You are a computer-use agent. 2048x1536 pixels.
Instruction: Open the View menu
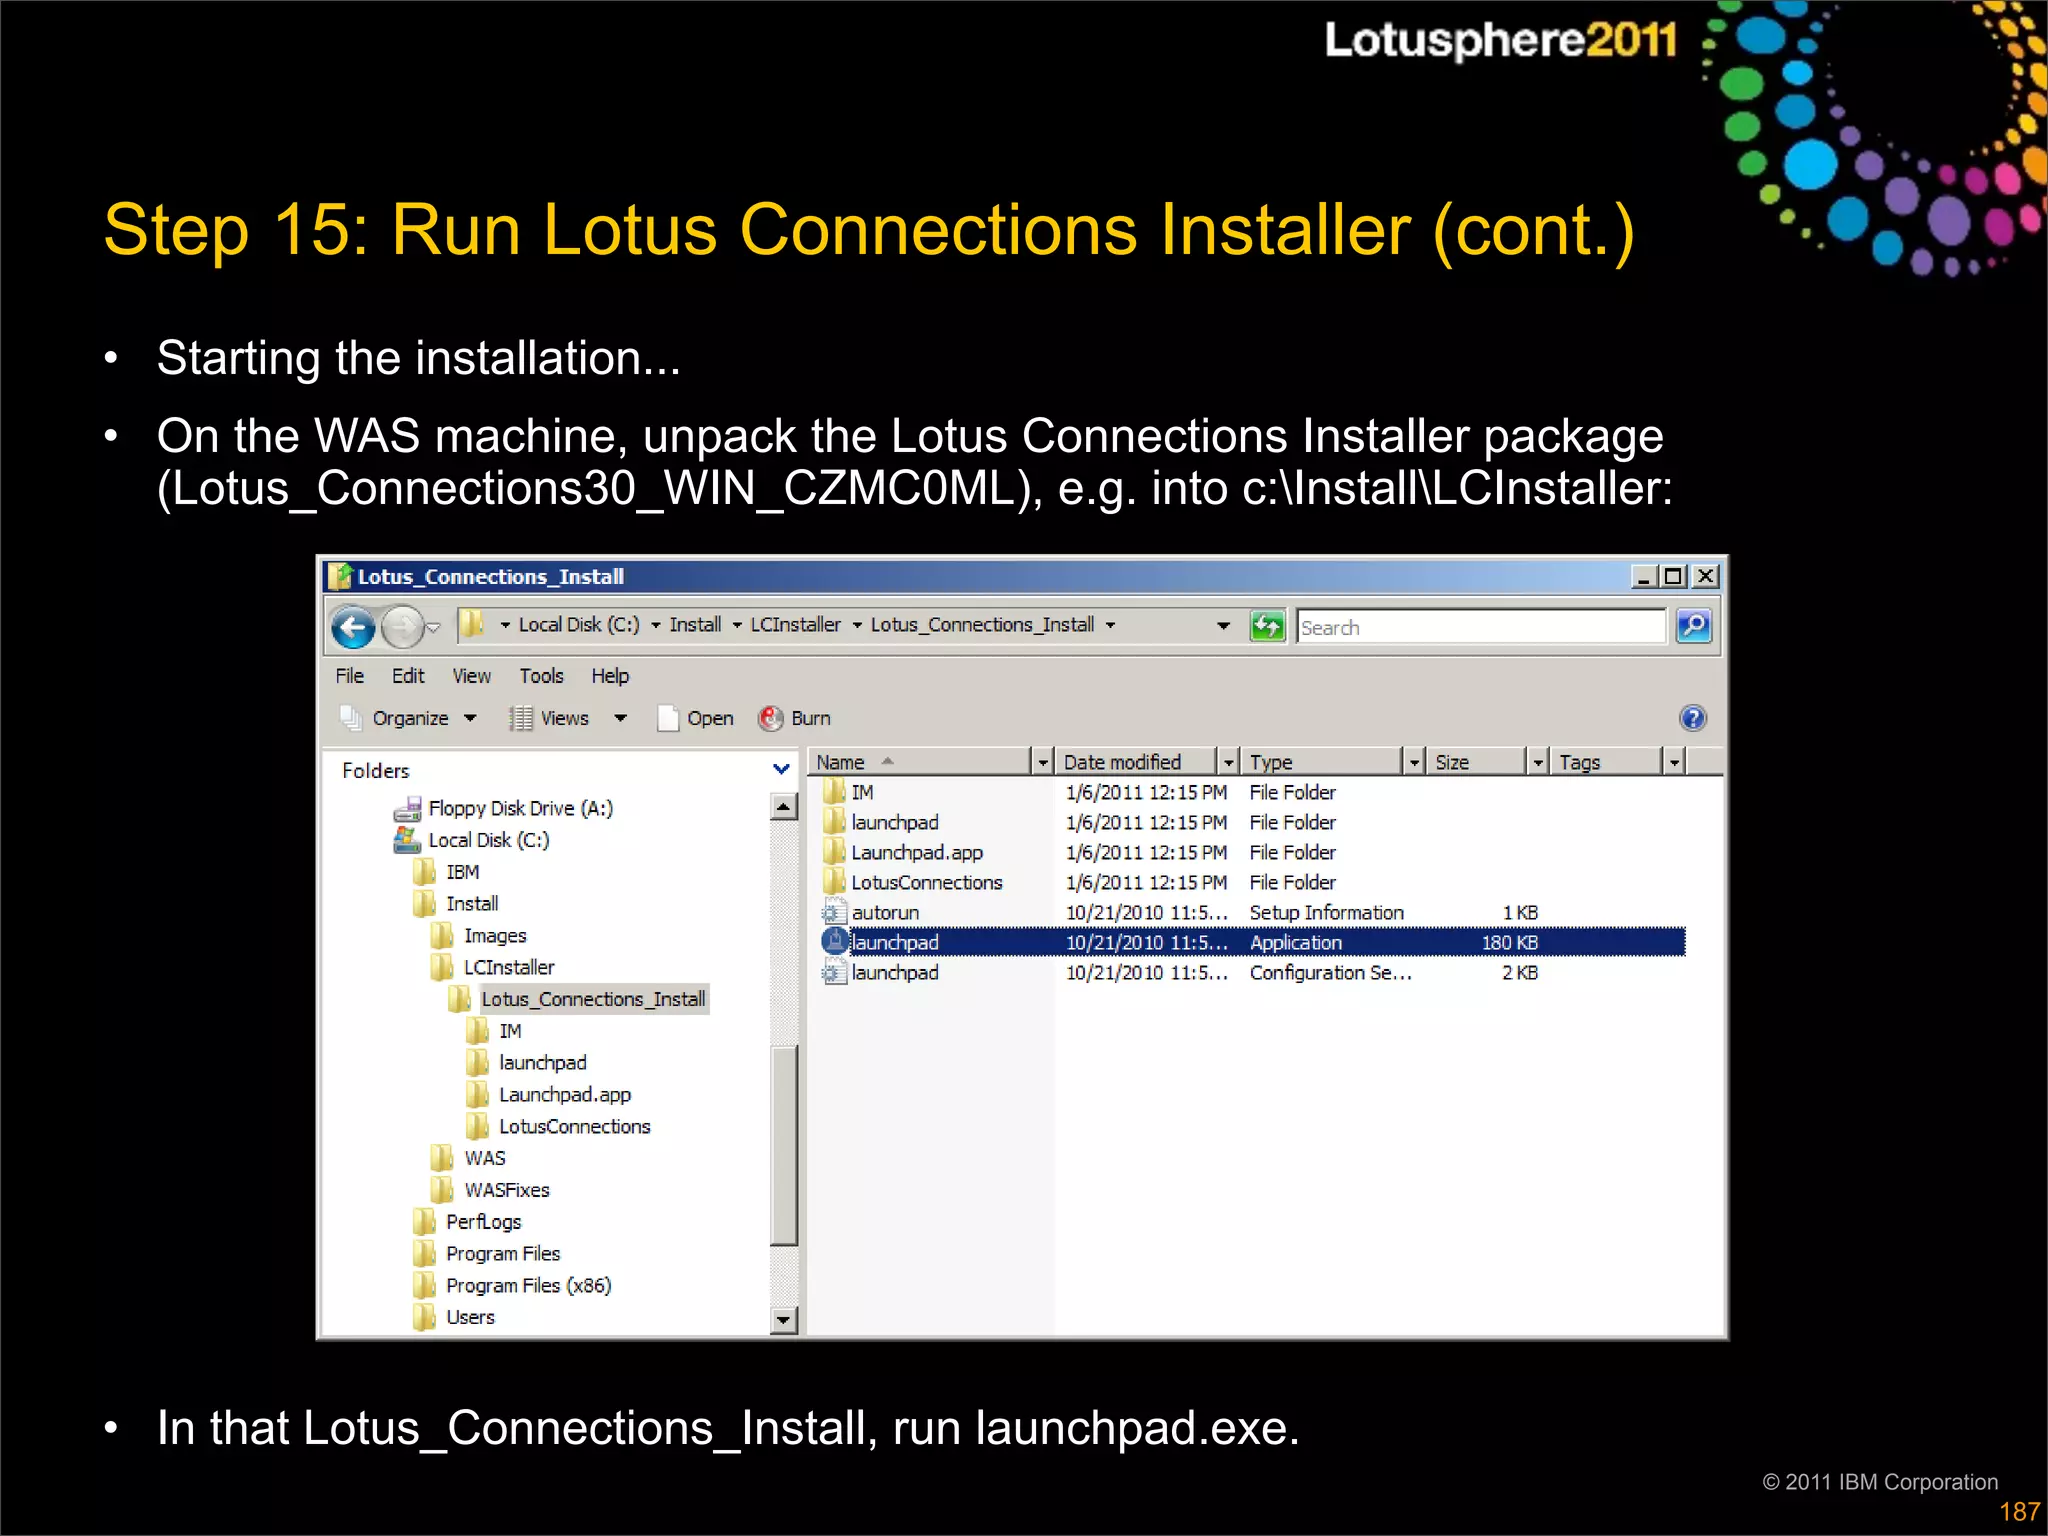pos(471,676)
